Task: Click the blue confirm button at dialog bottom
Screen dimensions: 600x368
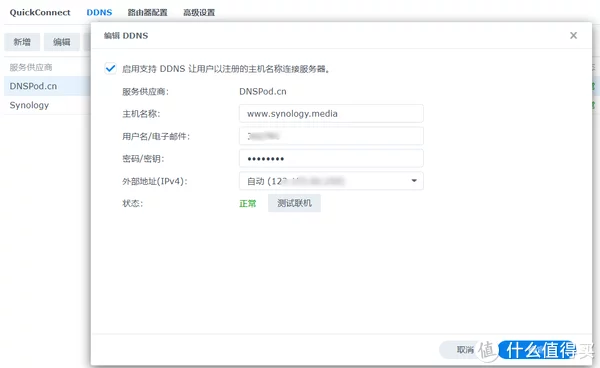Action: (536, 350)
